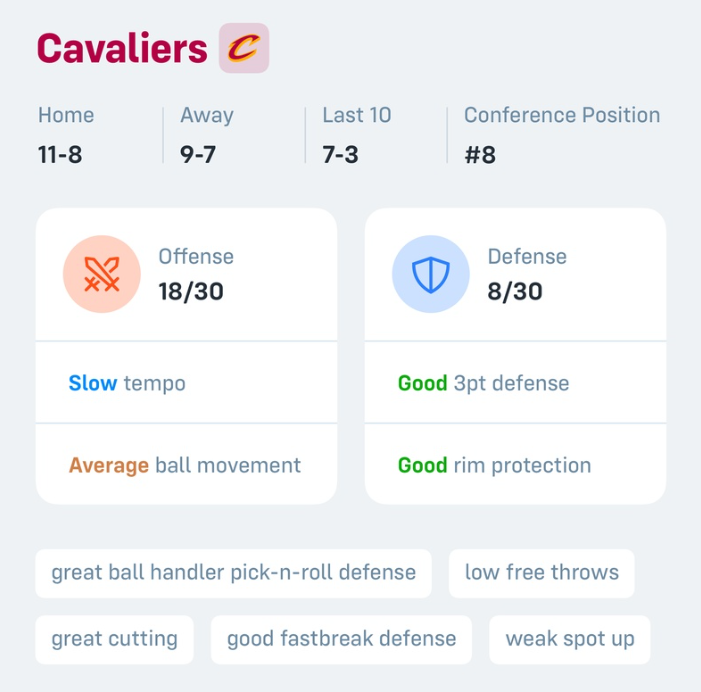Click the great ball handler pick-n-roll defense tag
This screenshot has width=701, height=692.
(x=233, y=573)
